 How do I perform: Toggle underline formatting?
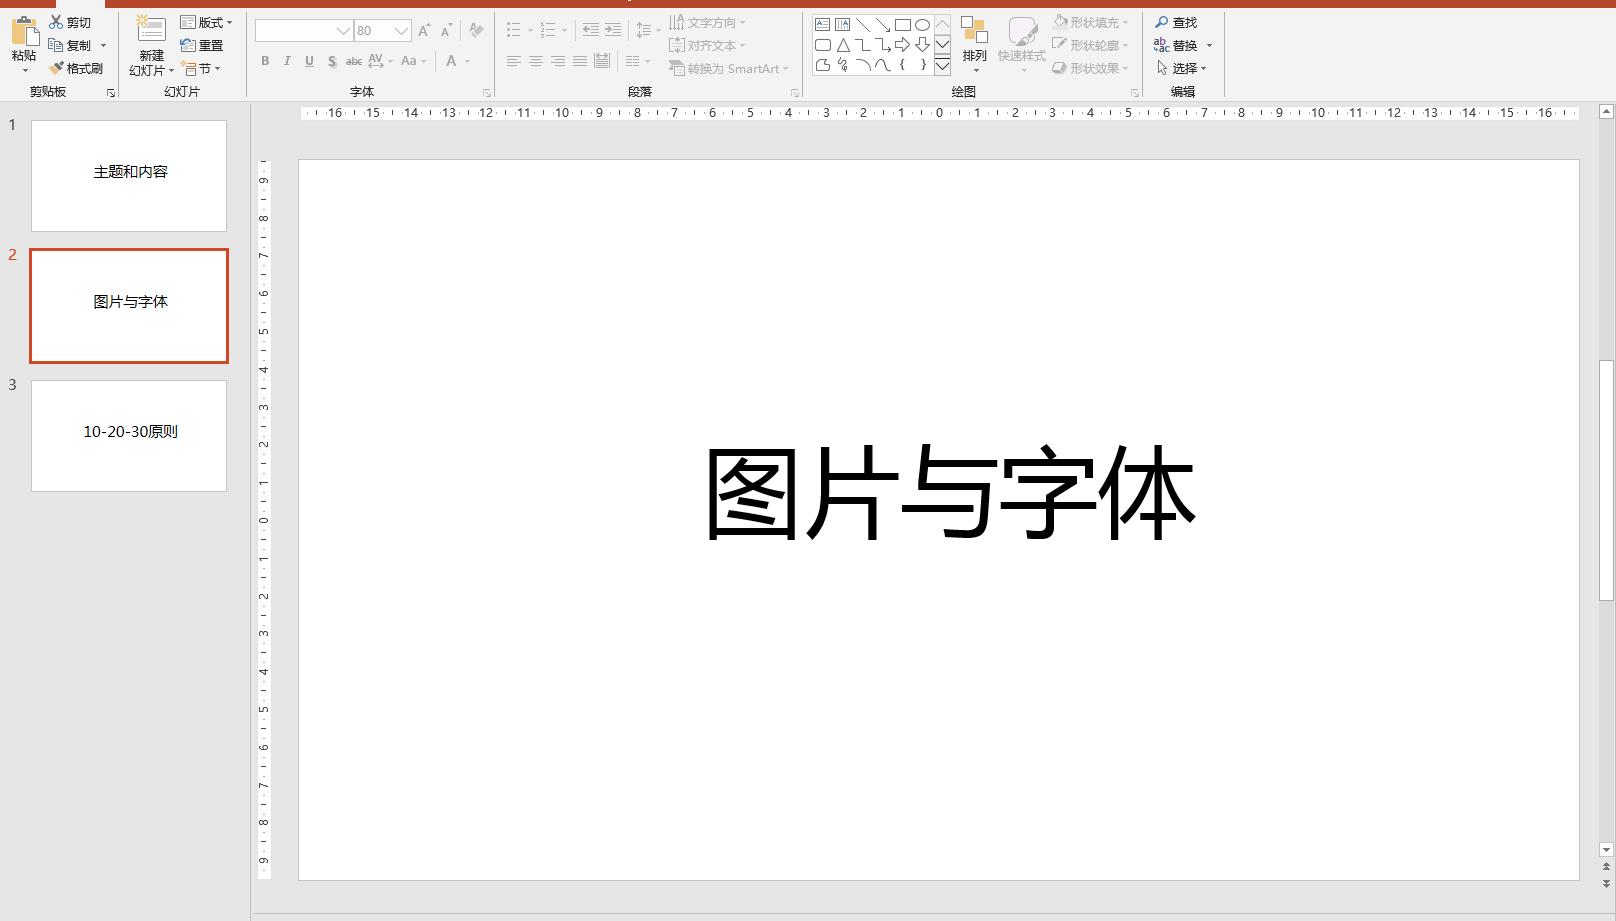(x=308, y=61)
